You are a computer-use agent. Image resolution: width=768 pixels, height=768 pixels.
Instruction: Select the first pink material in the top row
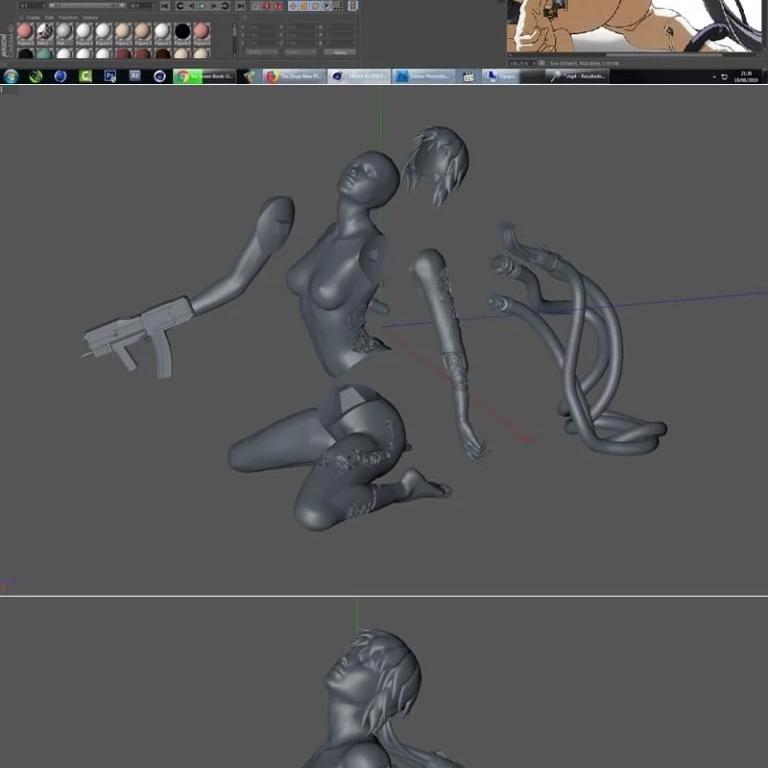coord(25,31)
